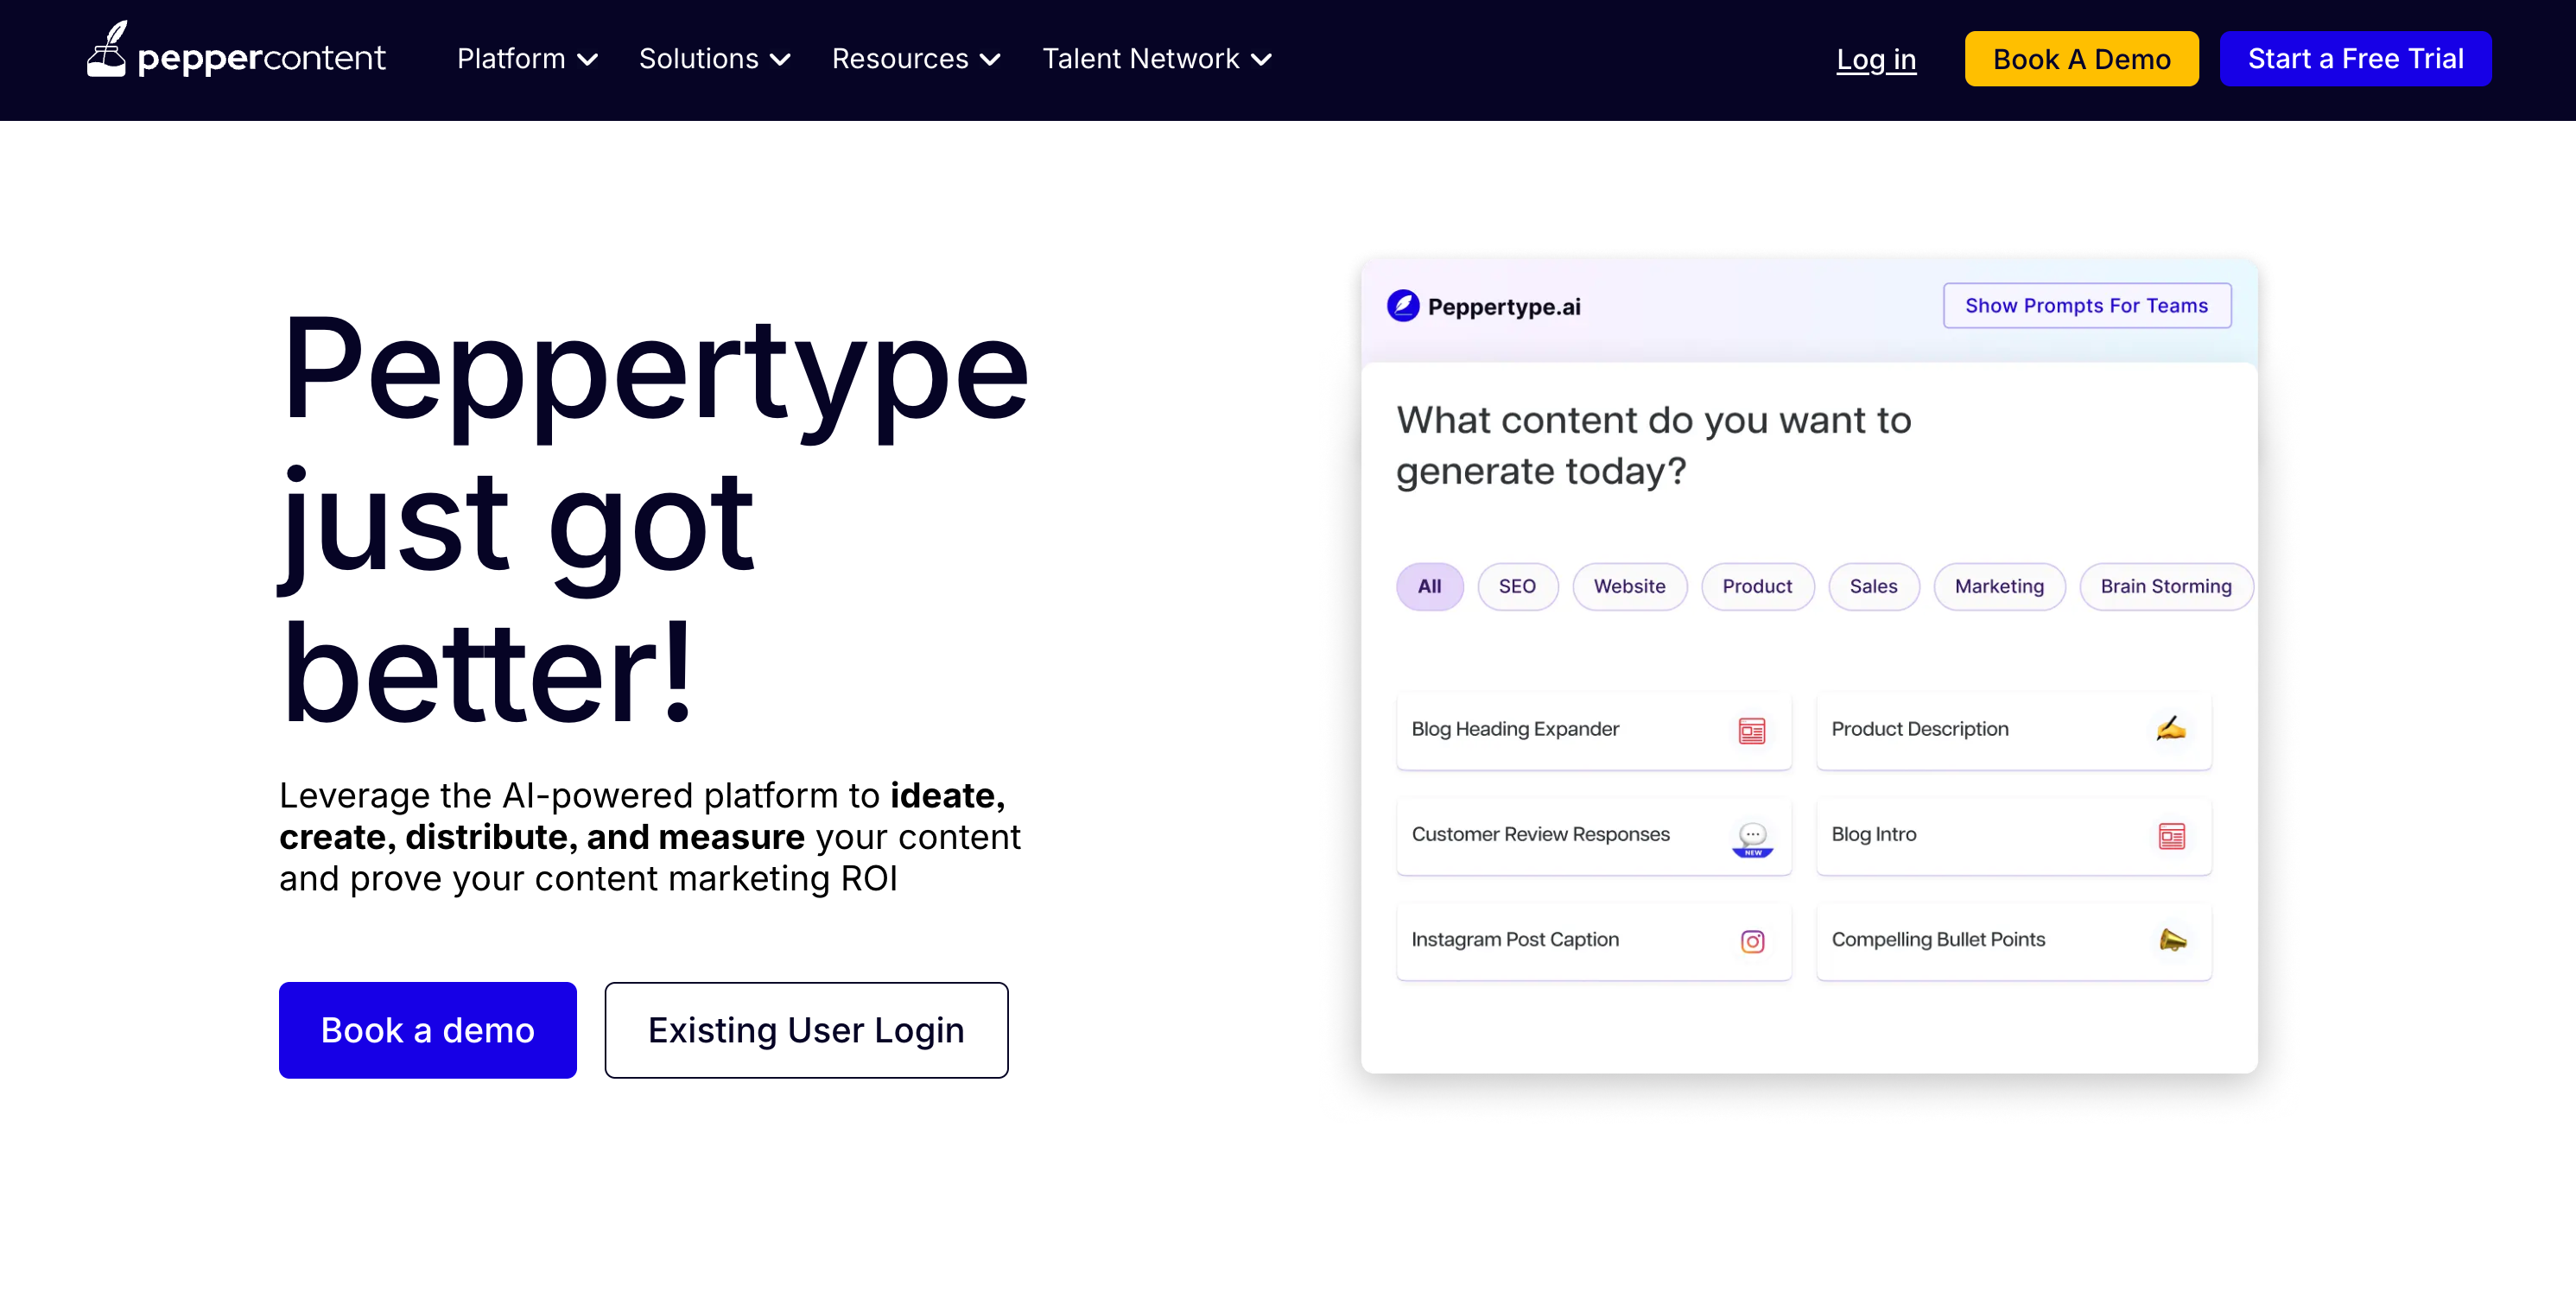Click the Peppertype.ai feather logo icon
The width and height of the screenshot is (2576, 1311).
click(x=1402, y=306)
